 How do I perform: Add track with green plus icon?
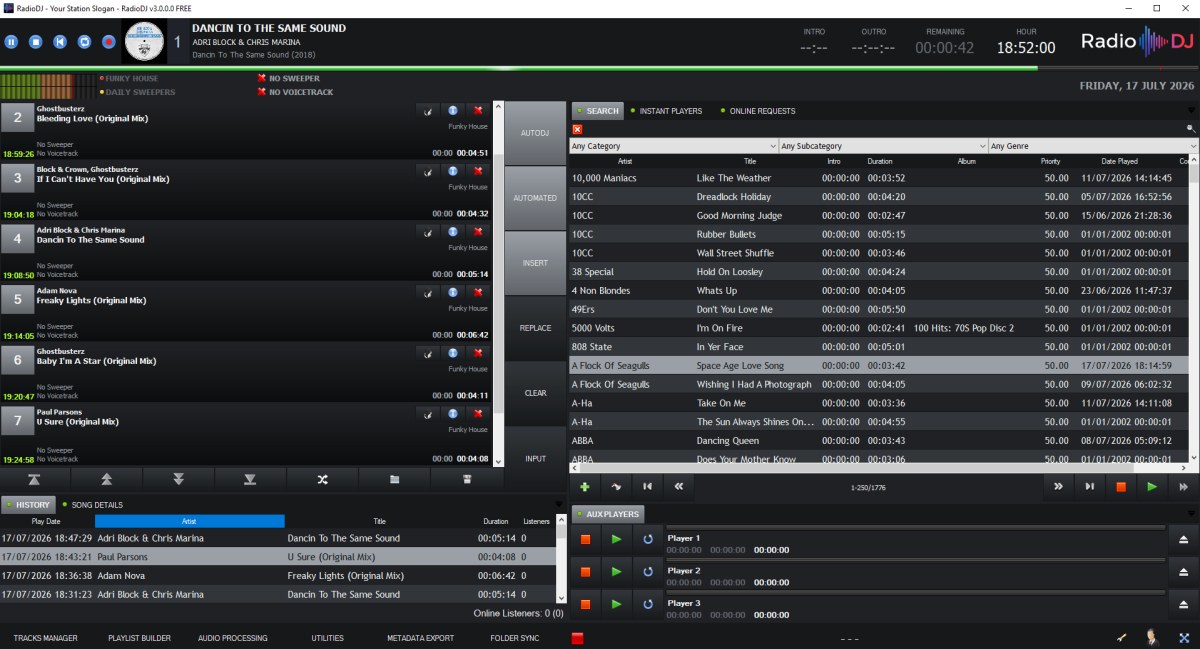point(585,486)
